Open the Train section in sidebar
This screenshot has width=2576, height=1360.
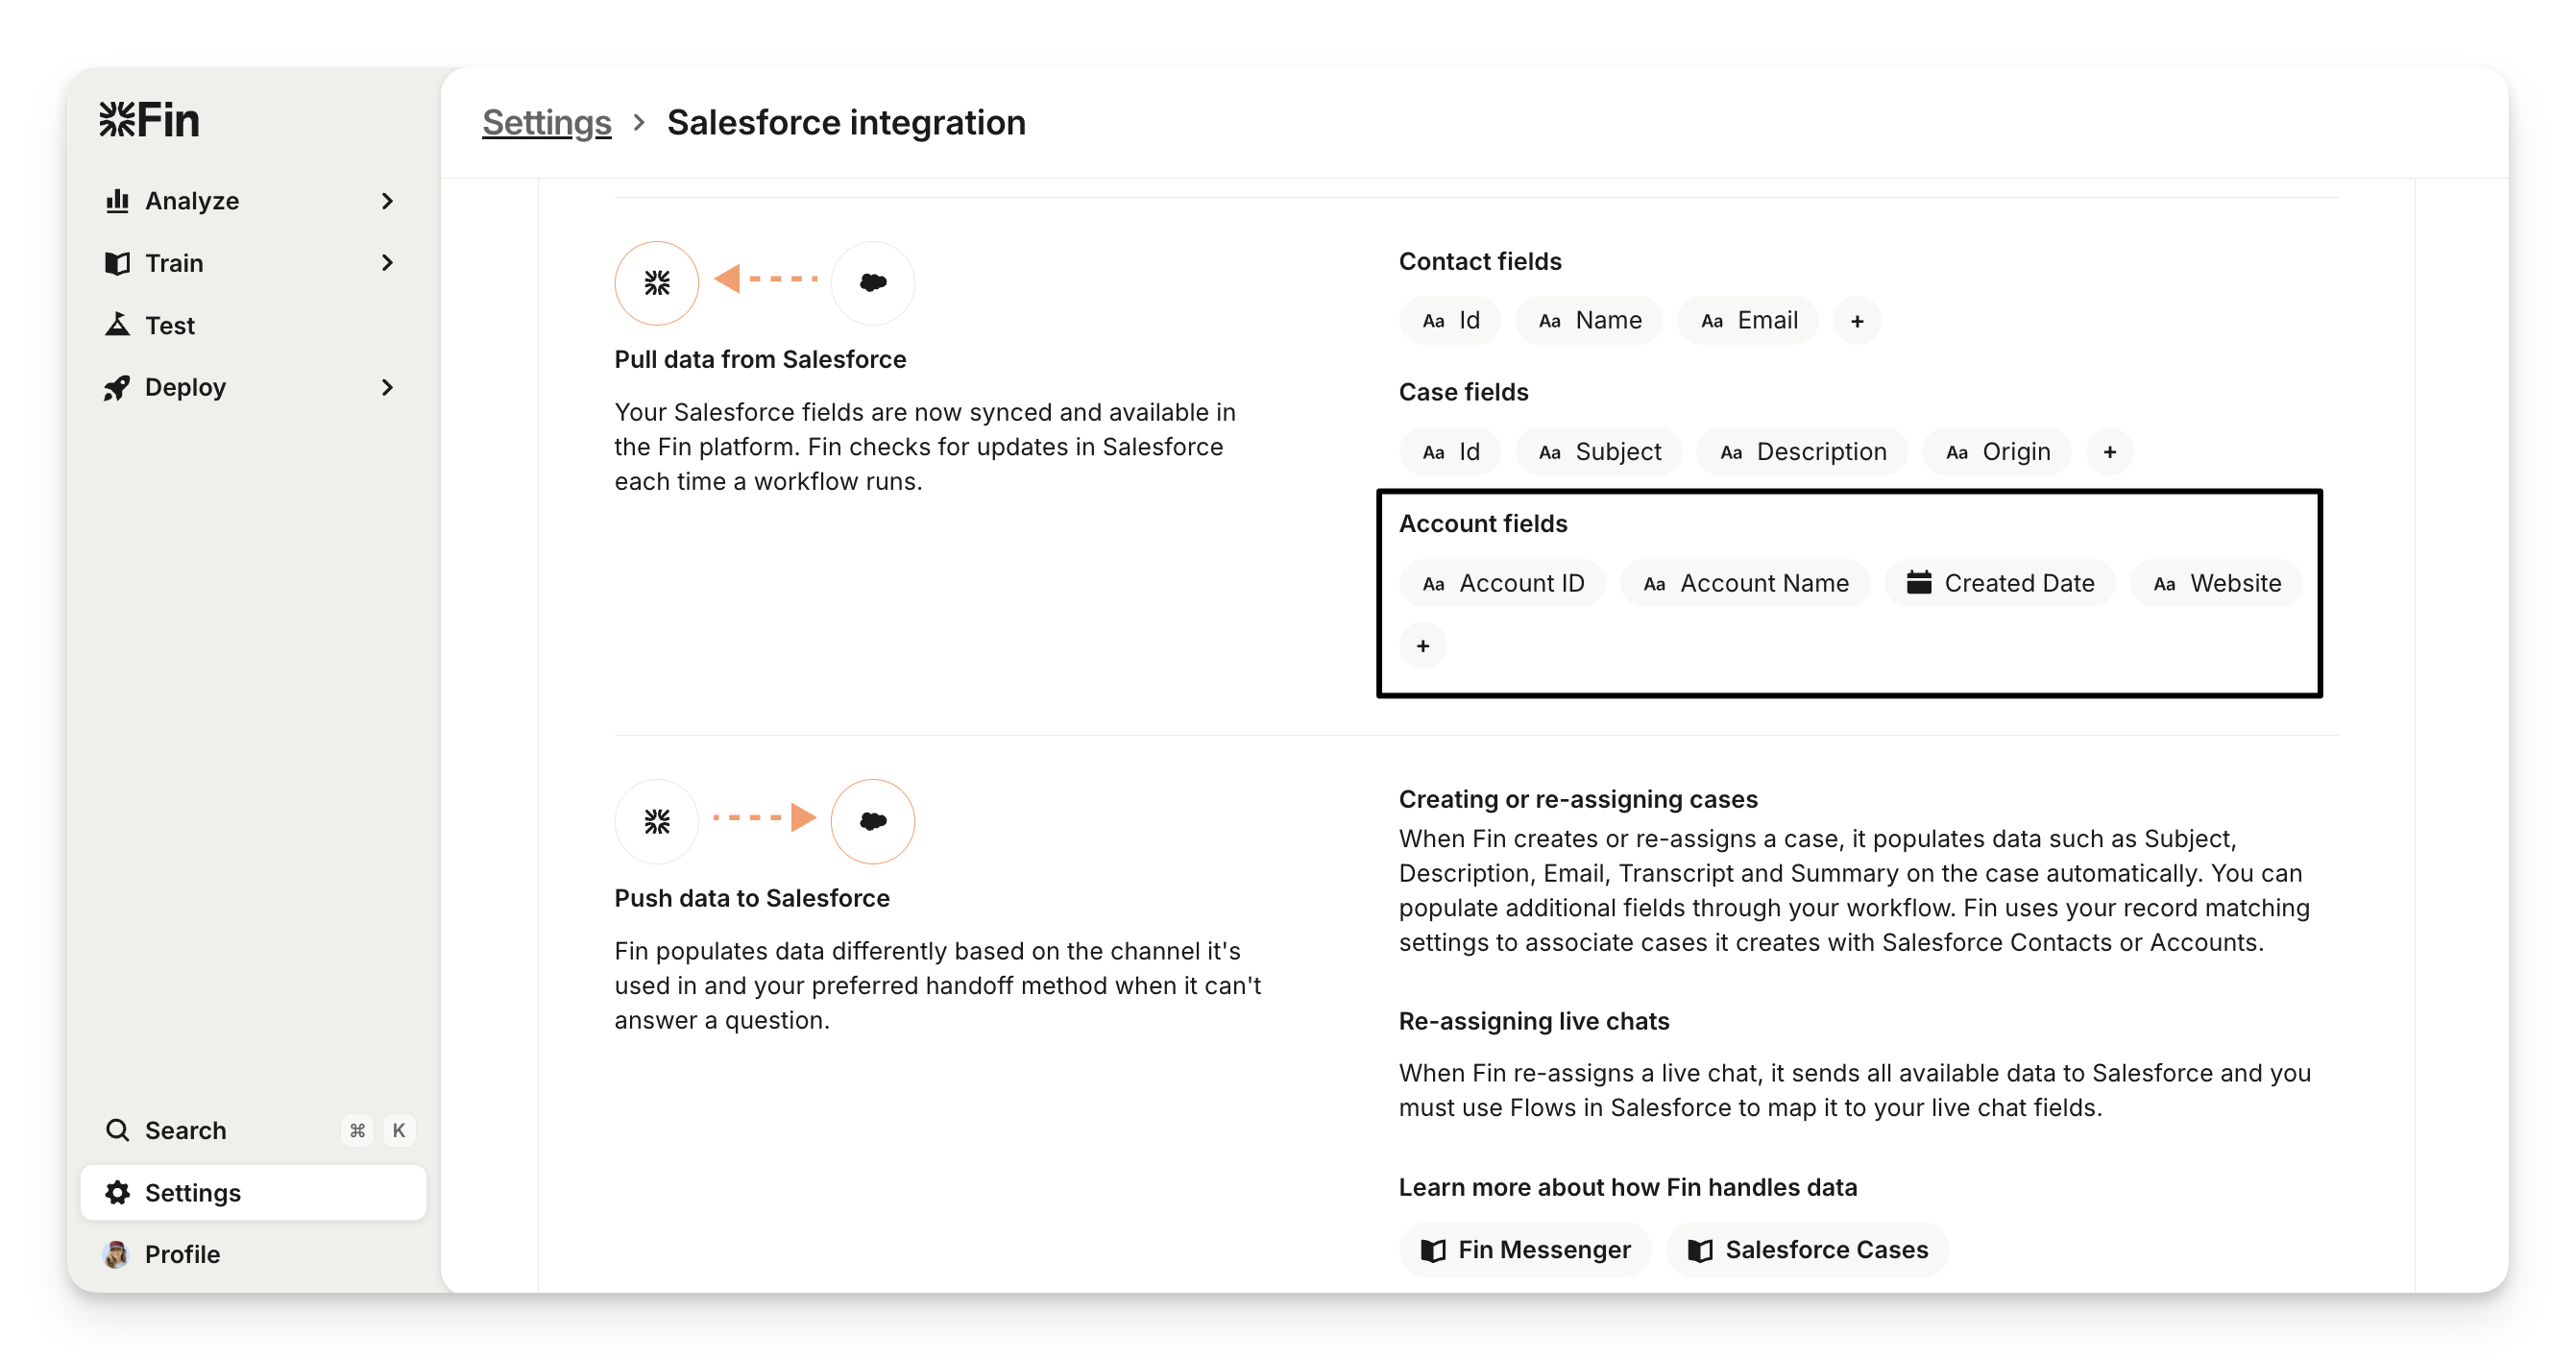point(174,263)
